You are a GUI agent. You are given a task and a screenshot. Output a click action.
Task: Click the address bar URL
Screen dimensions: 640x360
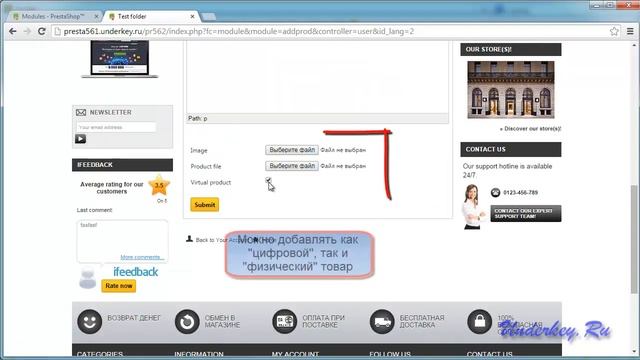(239, 31)
